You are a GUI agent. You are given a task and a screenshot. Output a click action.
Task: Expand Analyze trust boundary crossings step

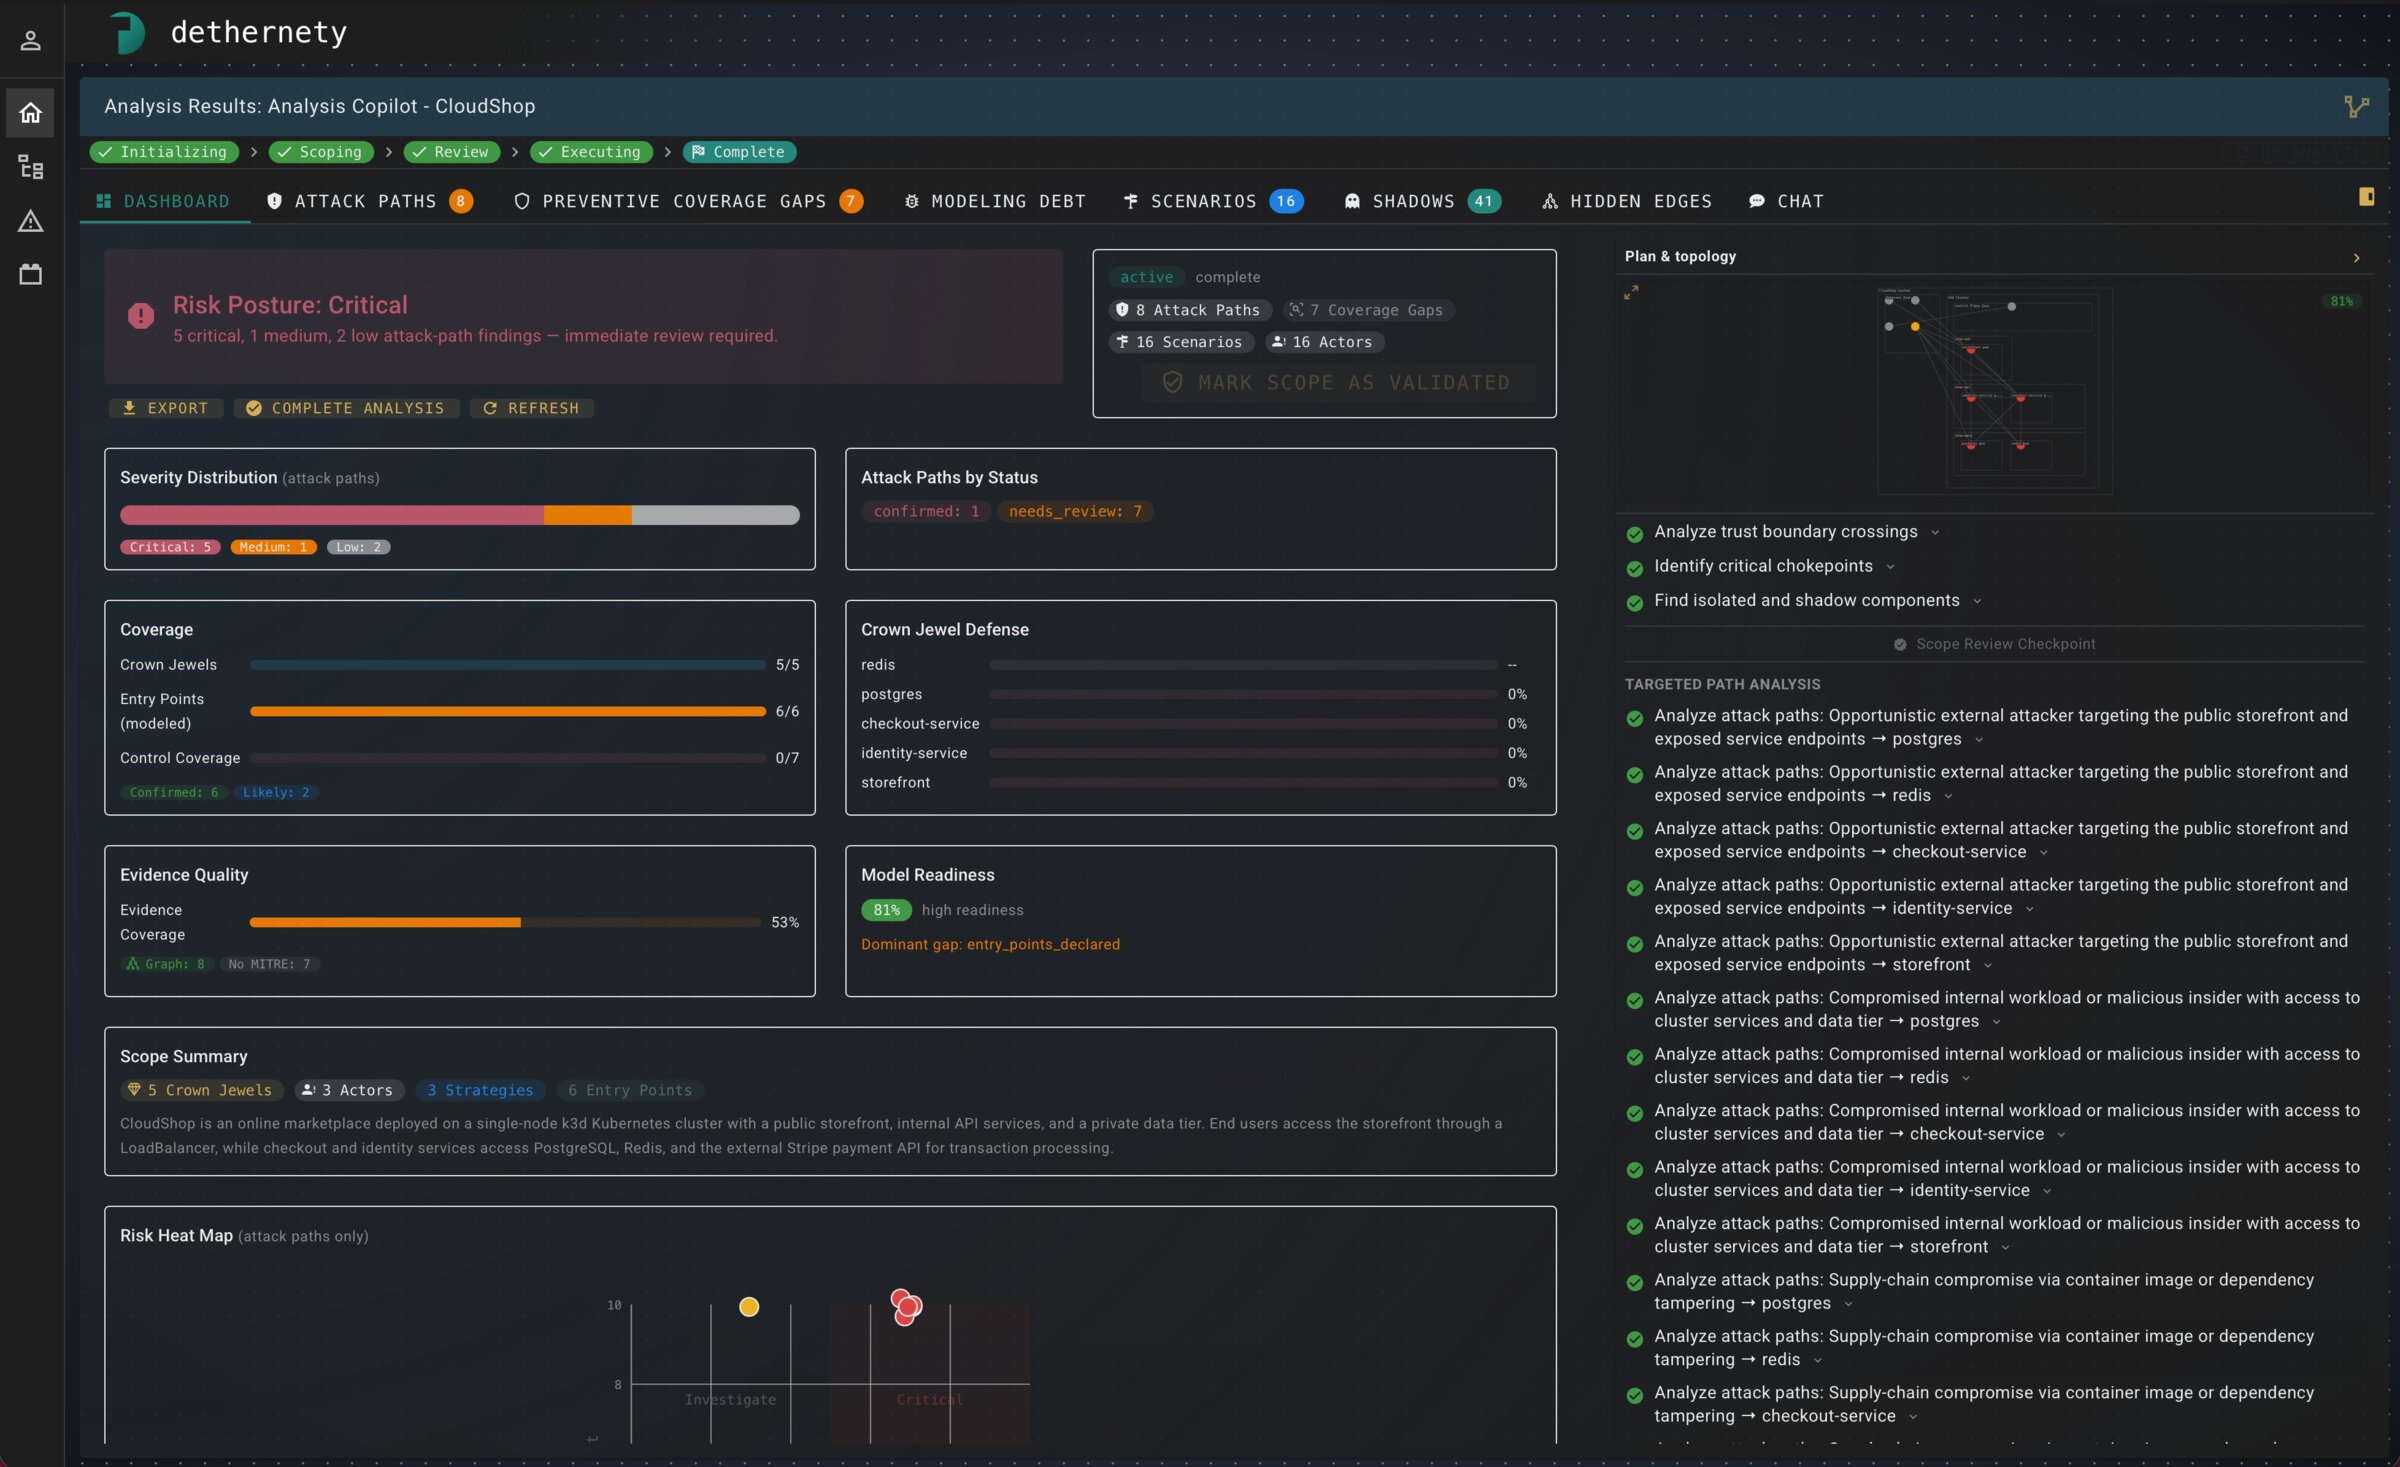[1935, 532]
